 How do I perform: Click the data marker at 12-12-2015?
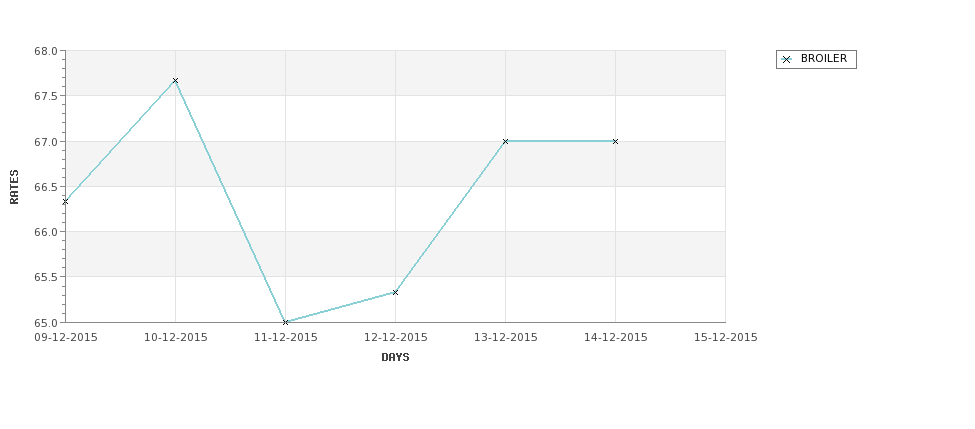tap(395, 292)
